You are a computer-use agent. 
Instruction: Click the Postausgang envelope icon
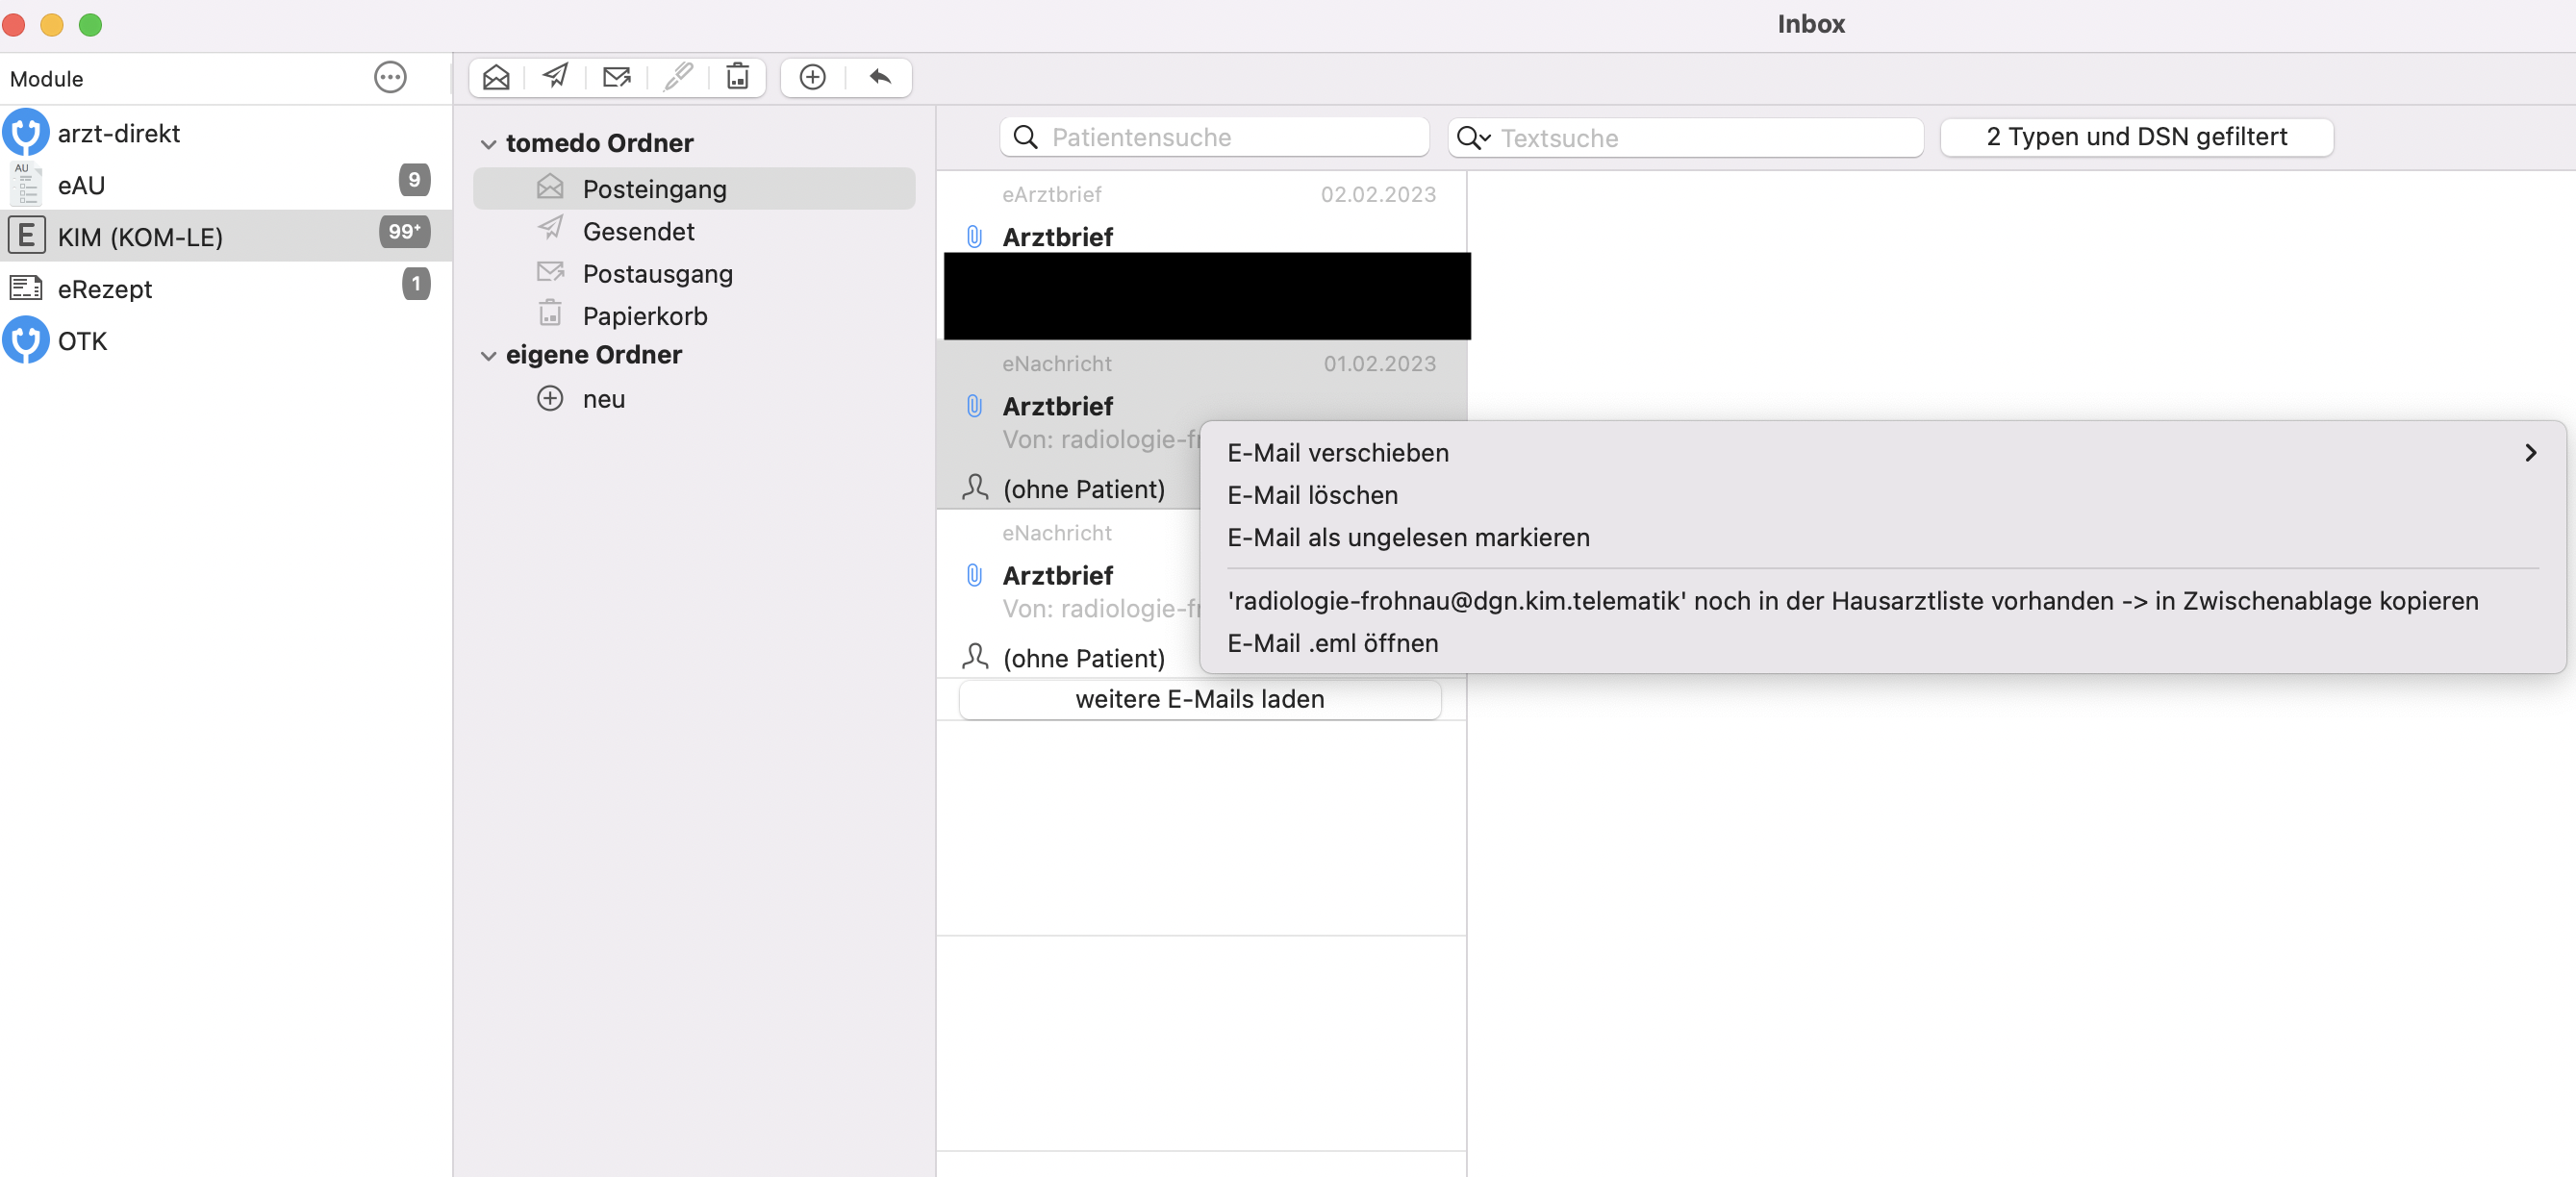click(550, 272)
